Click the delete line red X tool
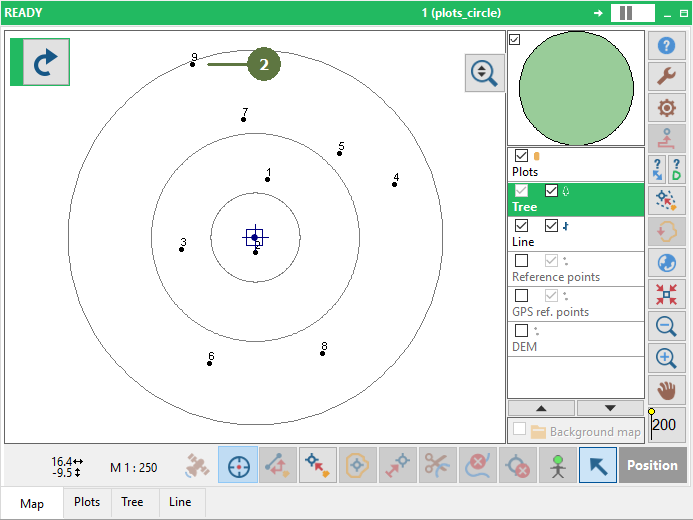The image size is (693, 520). (478, 465)
